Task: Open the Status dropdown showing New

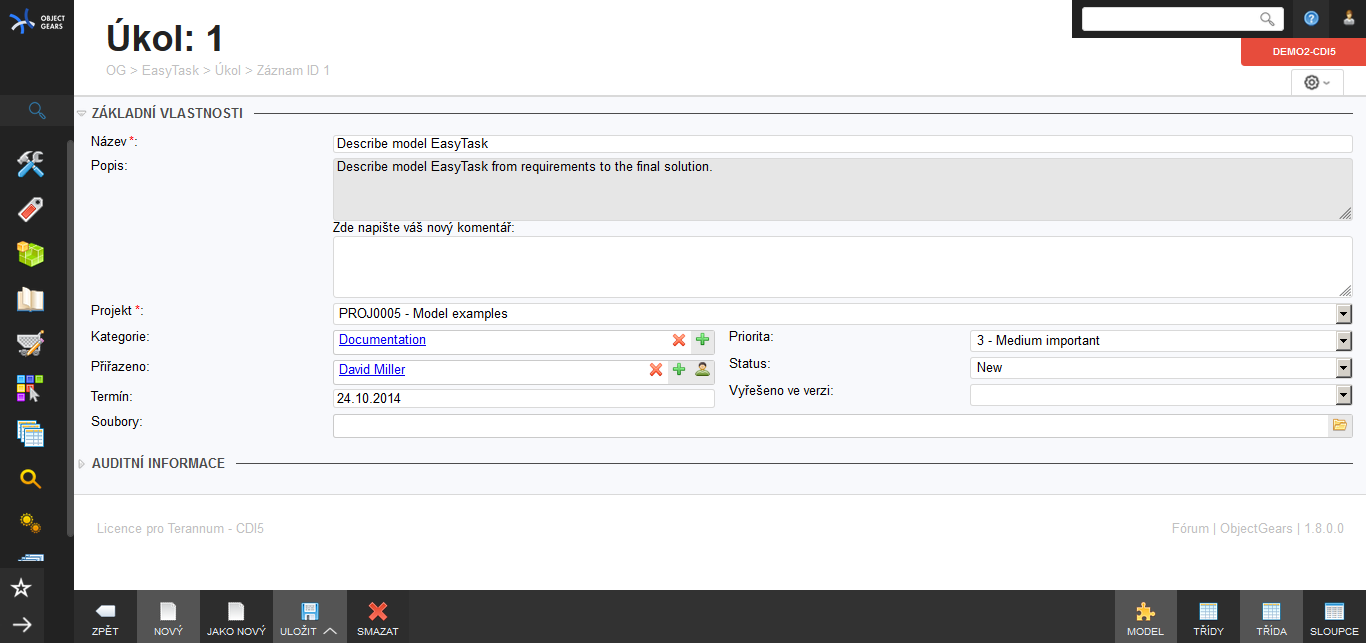Action: (1343, 368)
